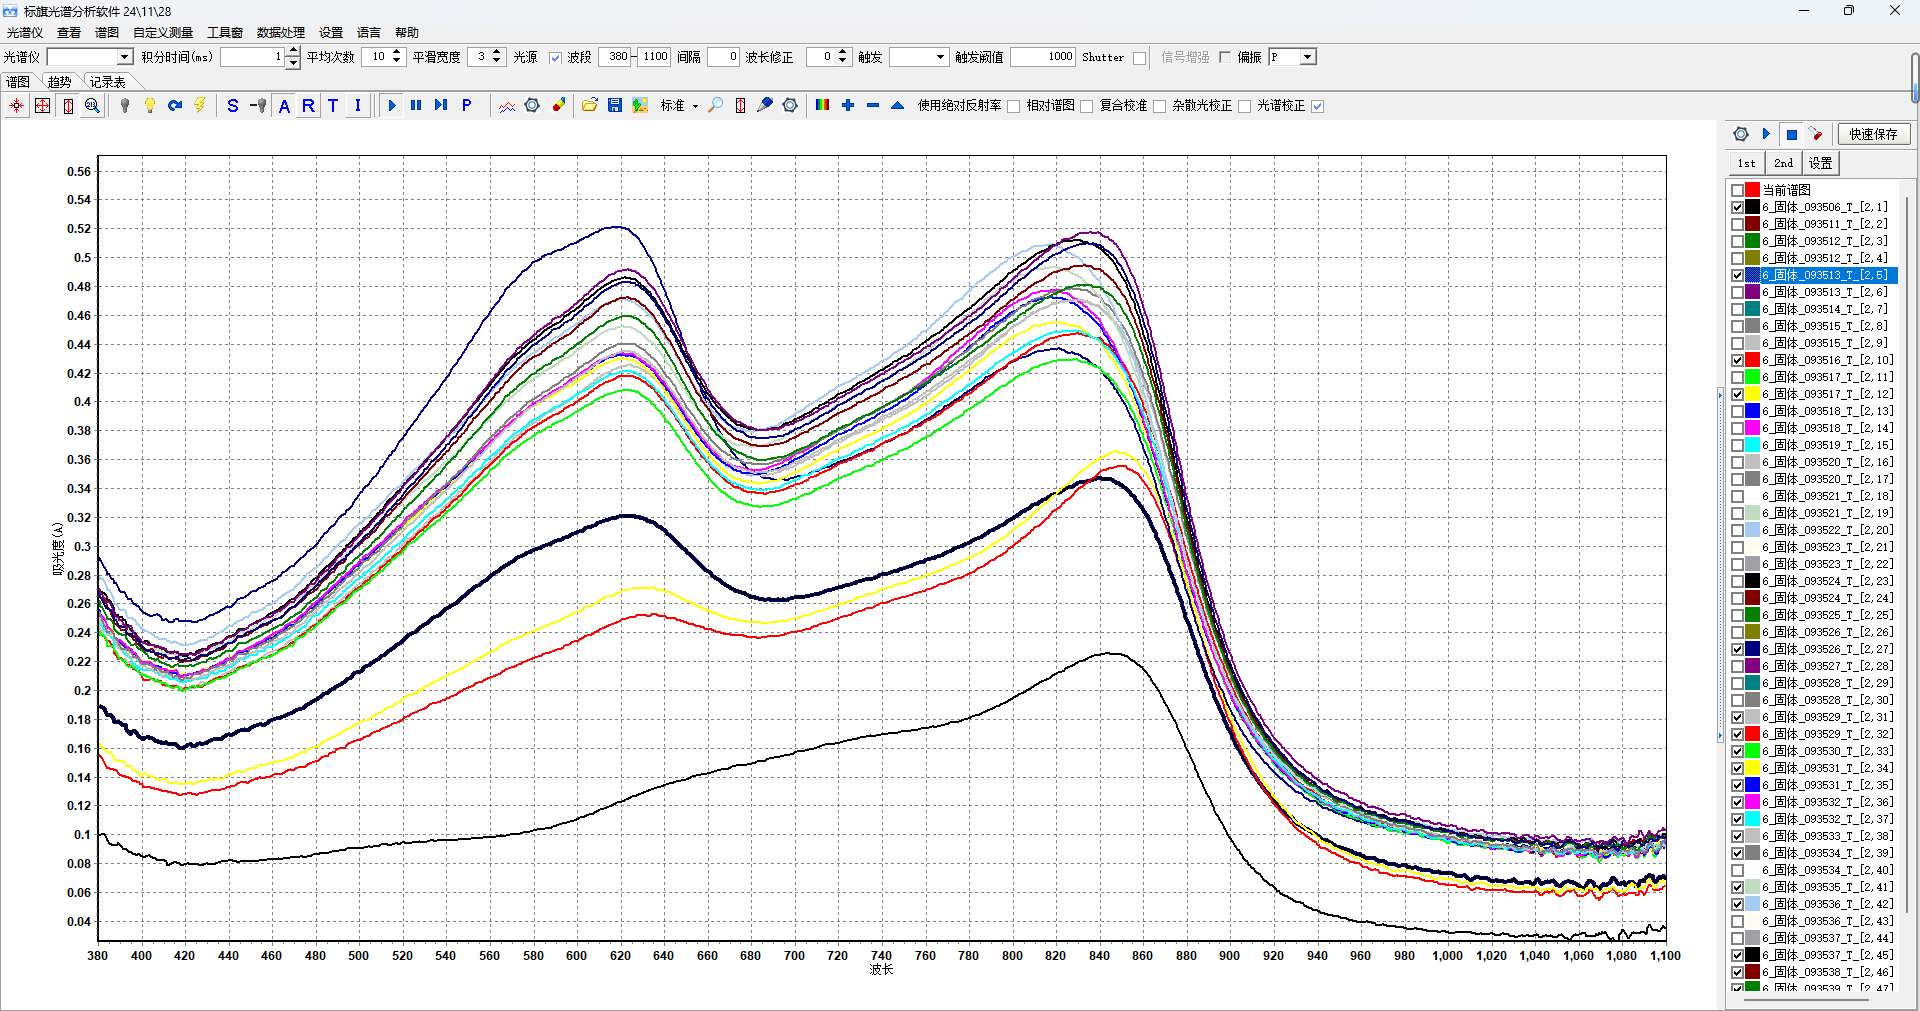Check the 相对谱图 checkbox
The image size is (1920, 1011).
1086,106
